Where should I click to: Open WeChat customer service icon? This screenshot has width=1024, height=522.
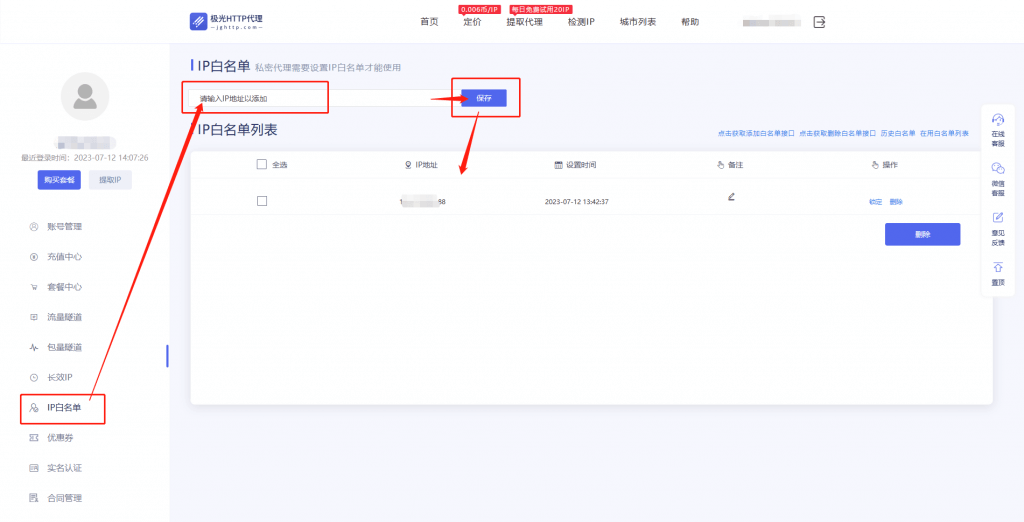pyautogui.click(x=997, y=168)
